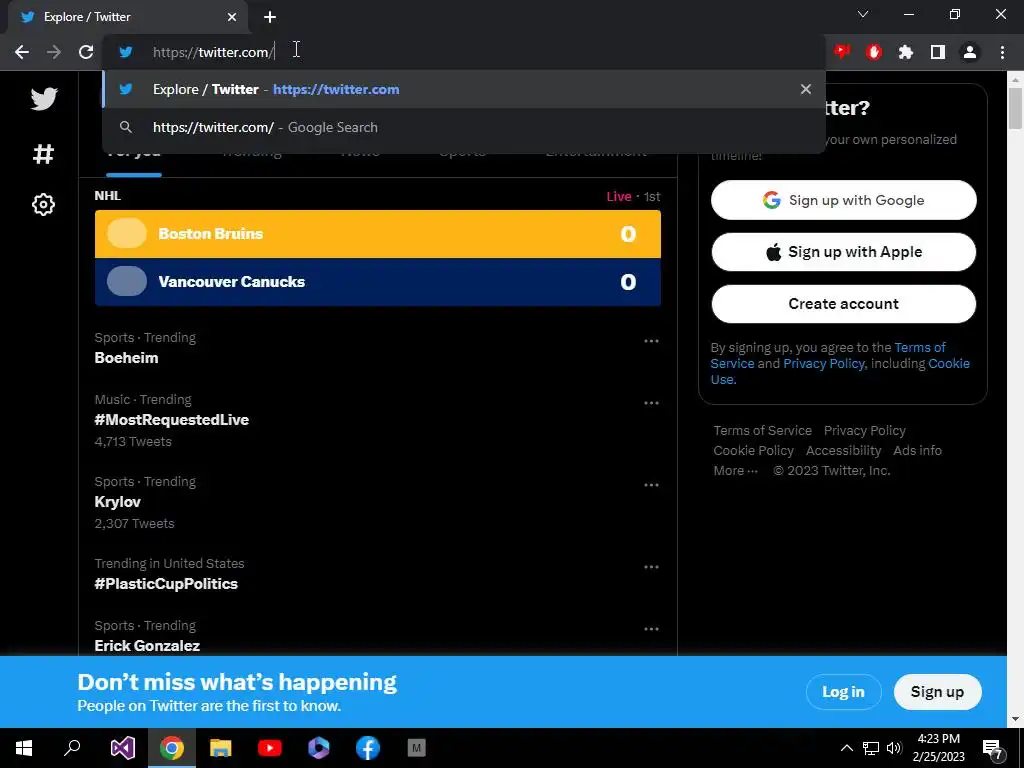Open the #MostRequestedLive trending topic
The width and height of the screenshot is (1024, 768).
click(x=171, y=420)
